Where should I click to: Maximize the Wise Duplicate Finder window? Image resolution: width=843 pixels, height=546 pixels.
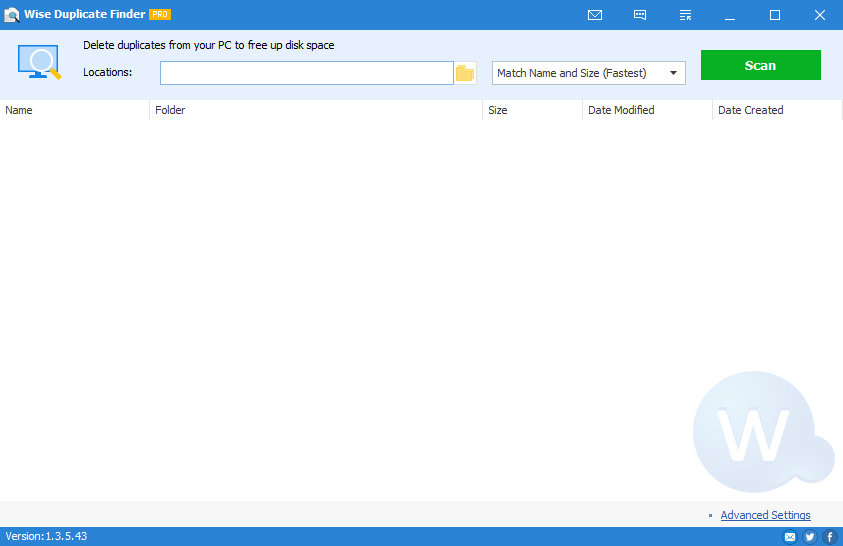[x=775, y=15]
